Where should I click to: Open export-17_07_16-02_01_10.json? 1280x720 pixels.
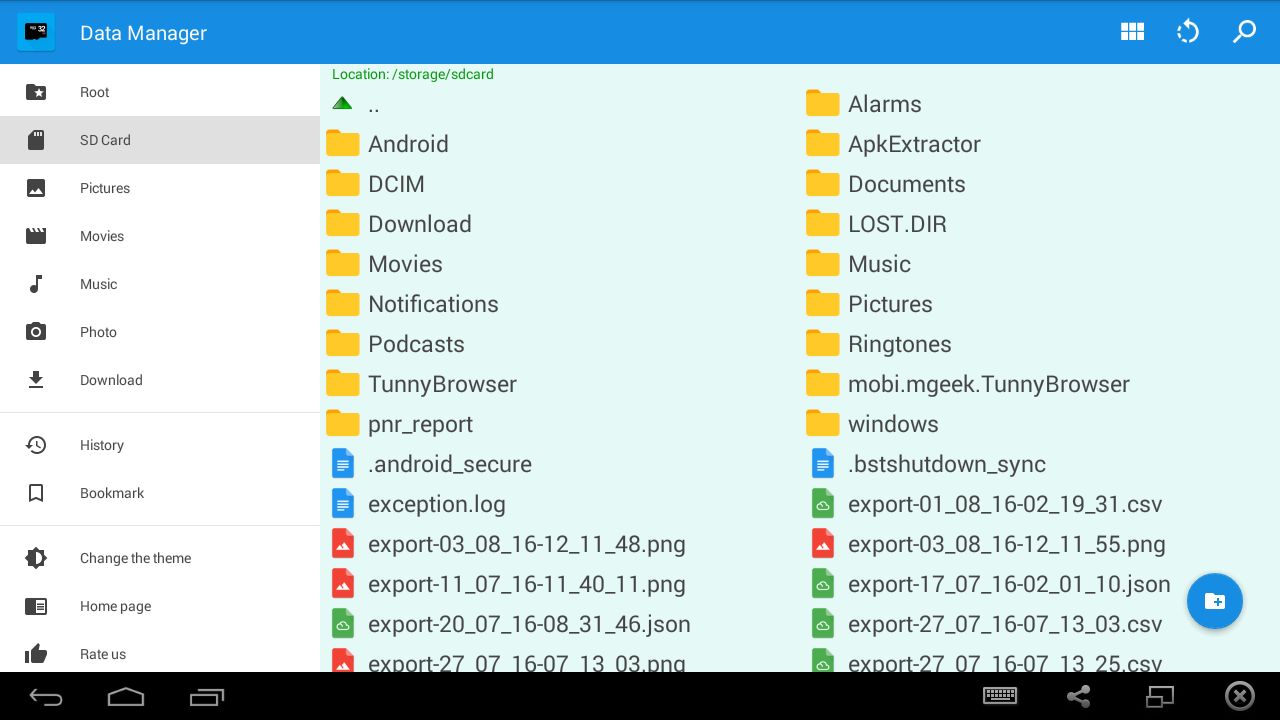1040,584
